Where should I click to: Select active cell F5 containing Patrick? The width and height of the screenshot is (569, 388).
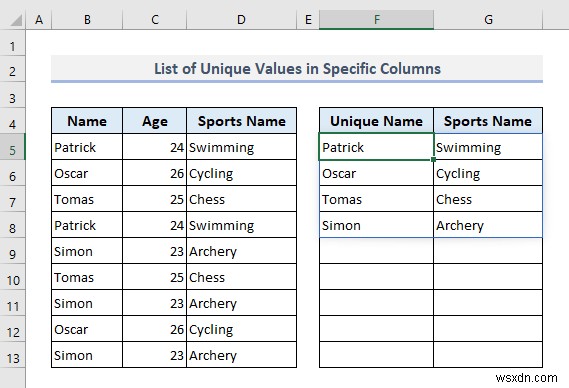pos(377,147)
